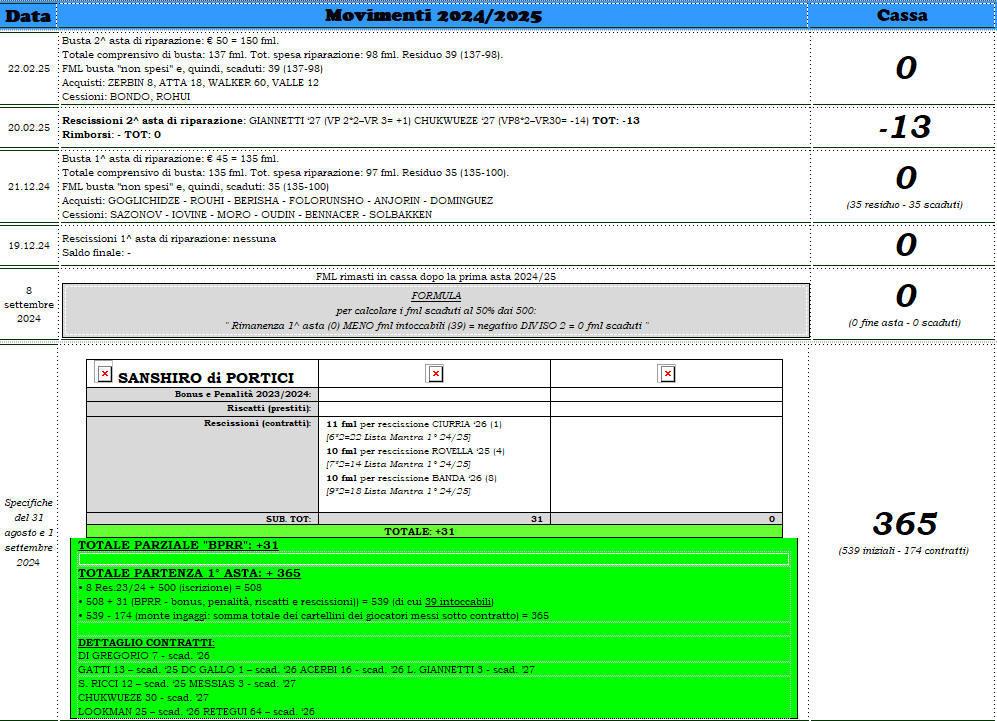
Task: Click "FML rimasti in cassa dopo la prima asta"
Action: 436,277
